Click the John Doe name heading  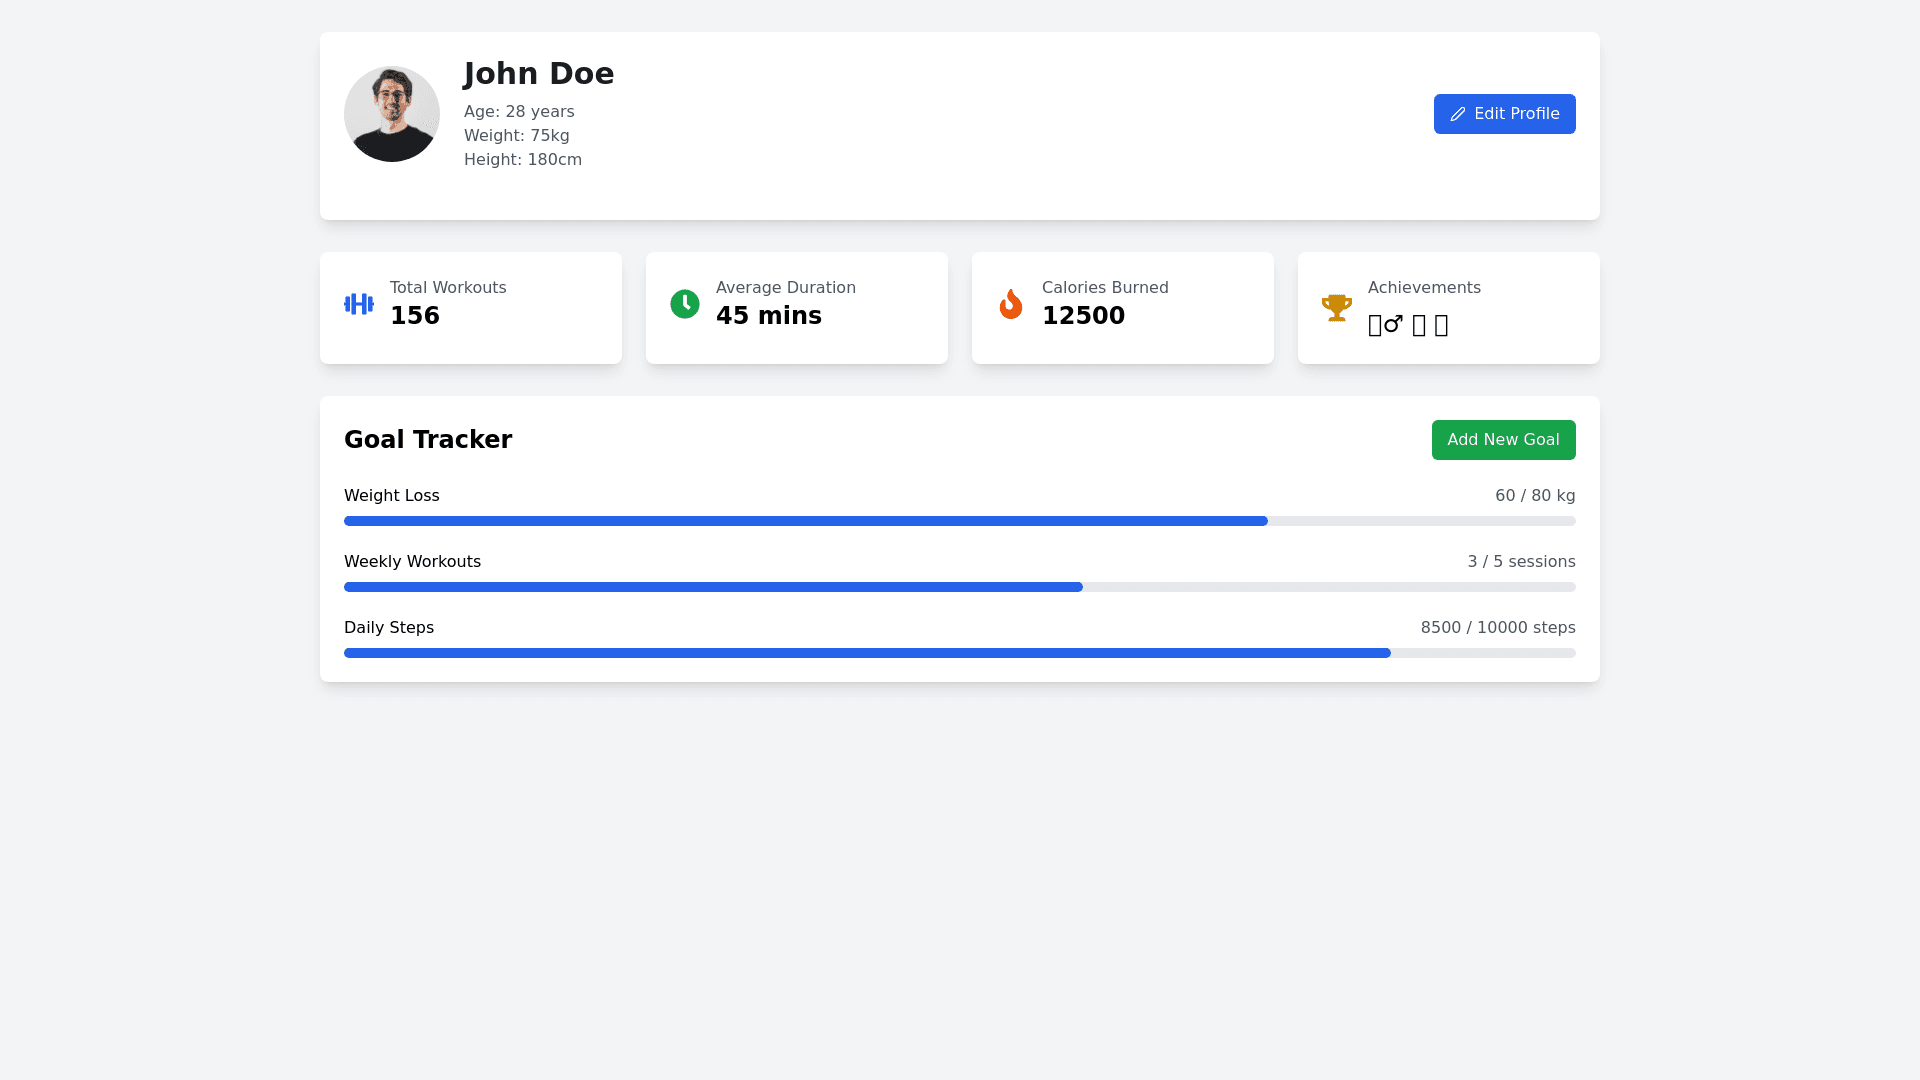539,74
